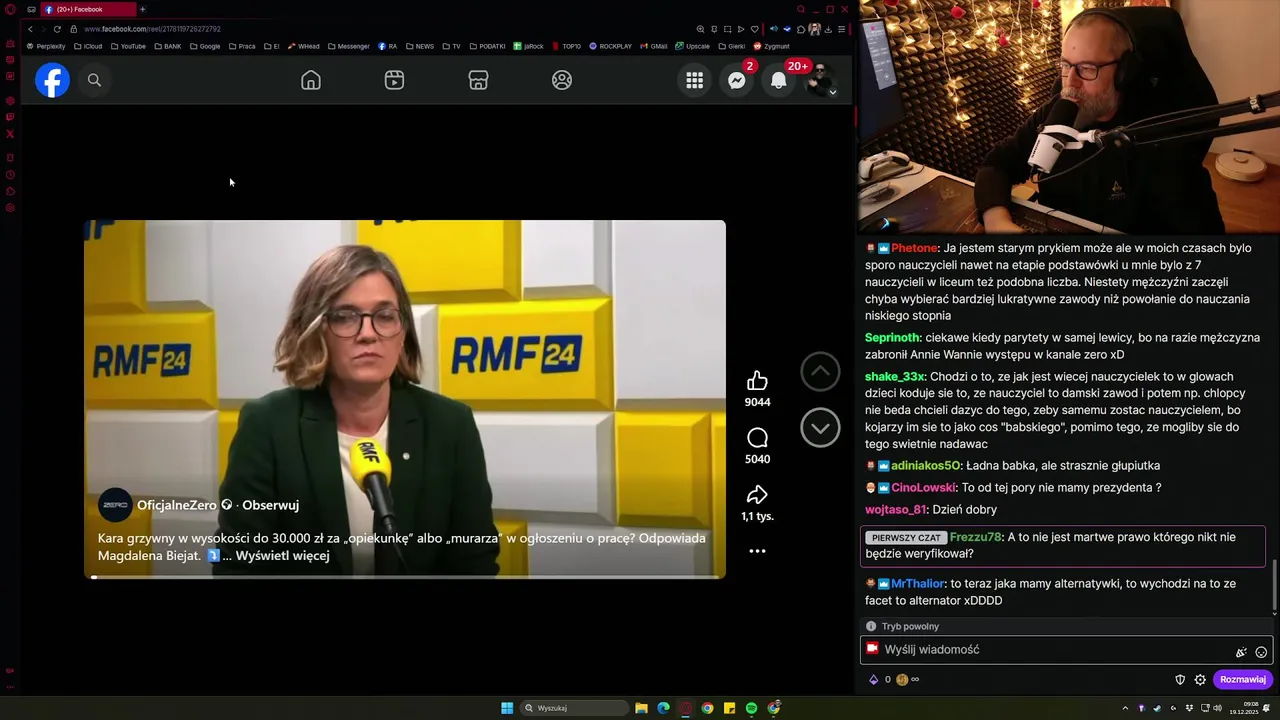This screenshot has width=1280, height=720.
Task: Open the Zygmunt bookmark
Action: 771,46
